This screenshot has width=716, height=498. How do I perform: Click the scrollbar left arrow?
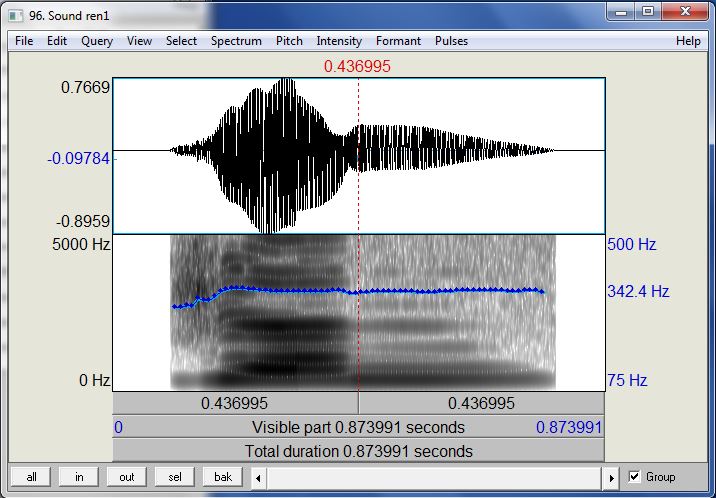click(258, 478)
